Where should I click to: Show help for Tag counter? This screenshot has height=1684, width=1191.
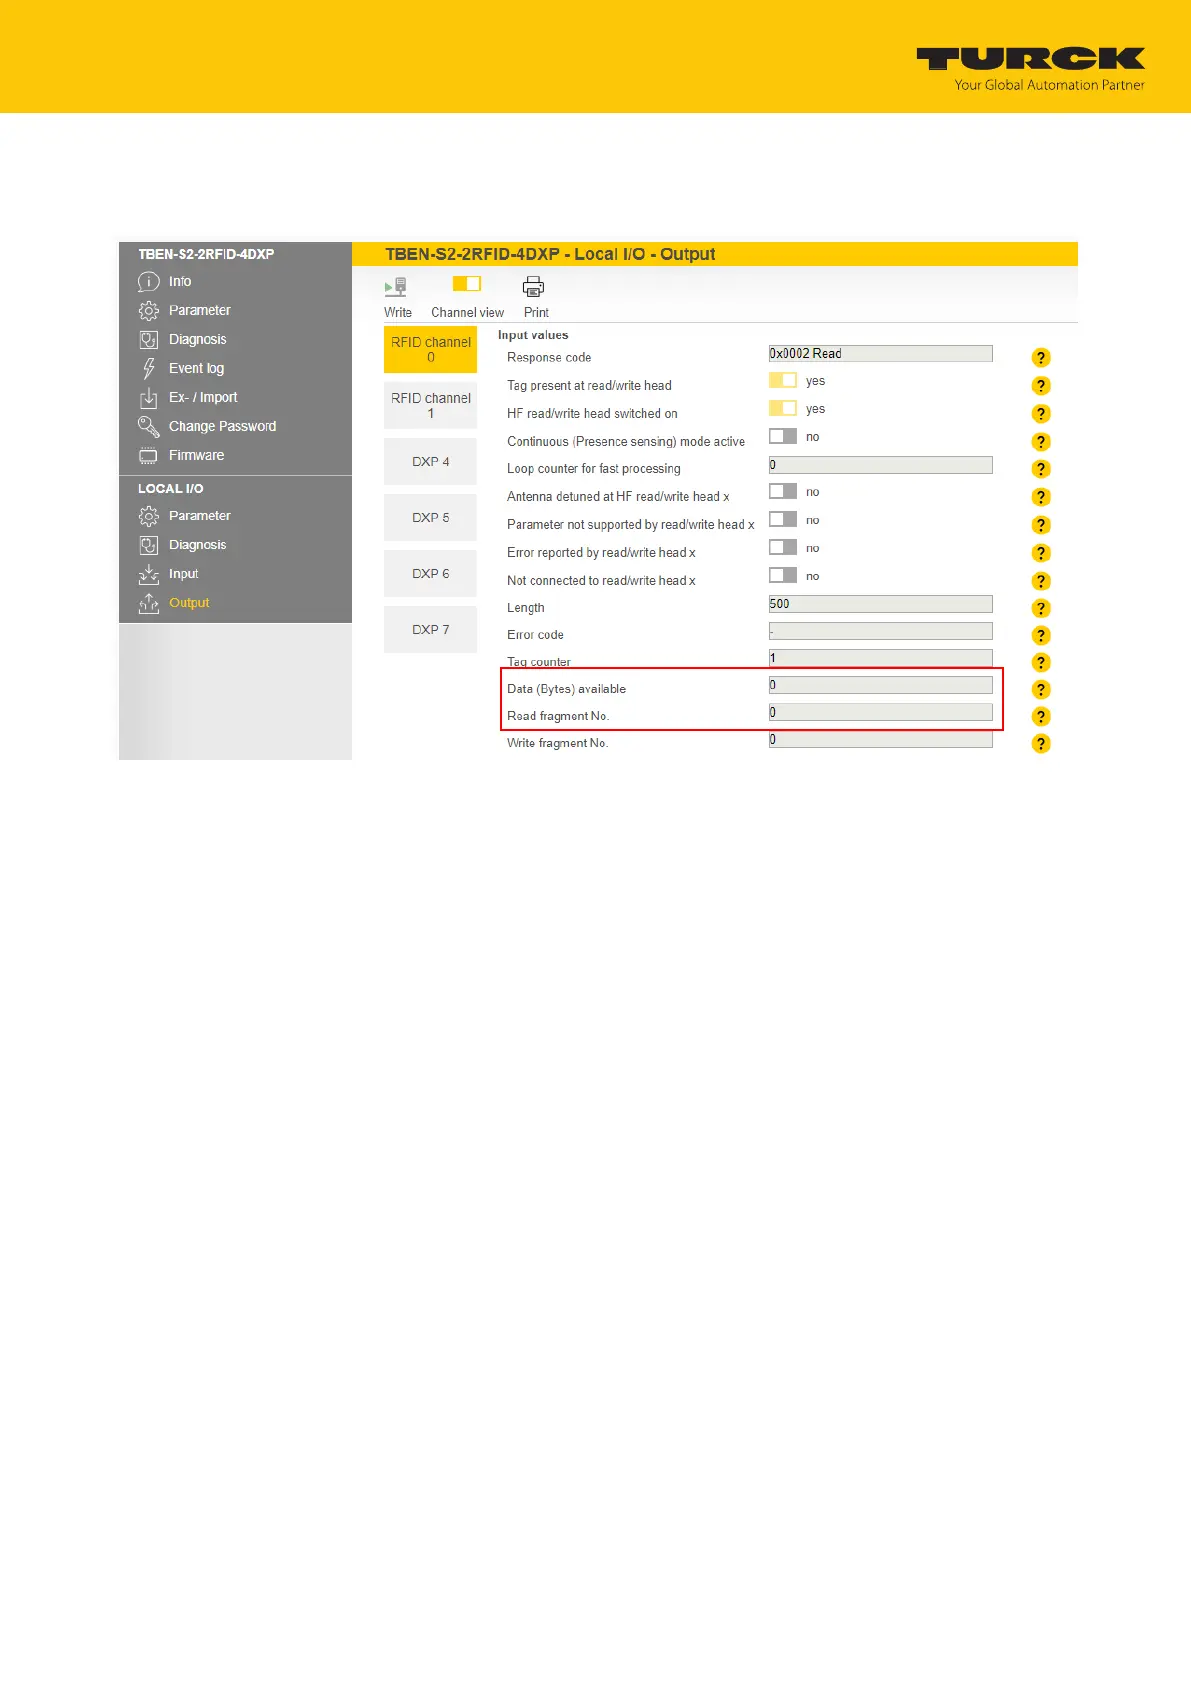(x=1041, y=662)
